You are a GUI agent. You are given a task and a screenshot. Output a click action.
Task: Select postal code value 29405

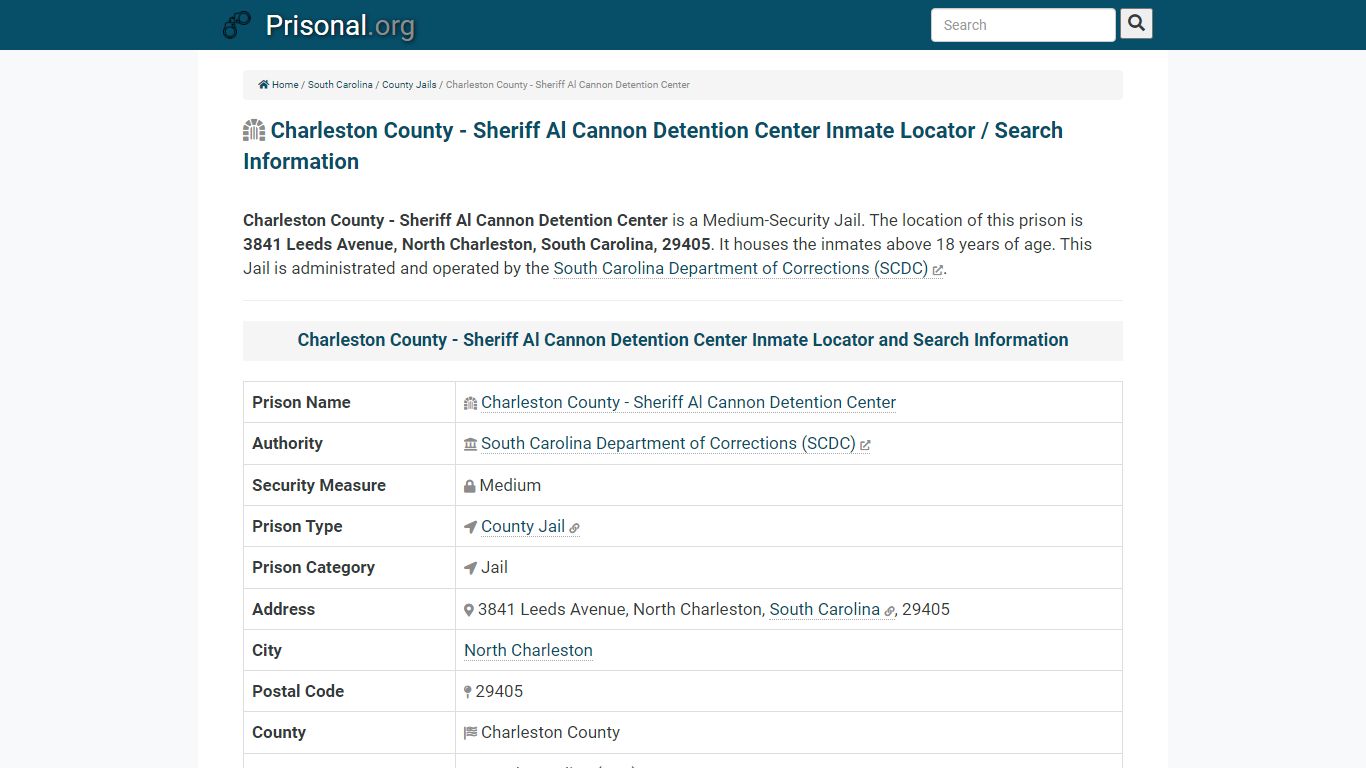tap(499, 691)
